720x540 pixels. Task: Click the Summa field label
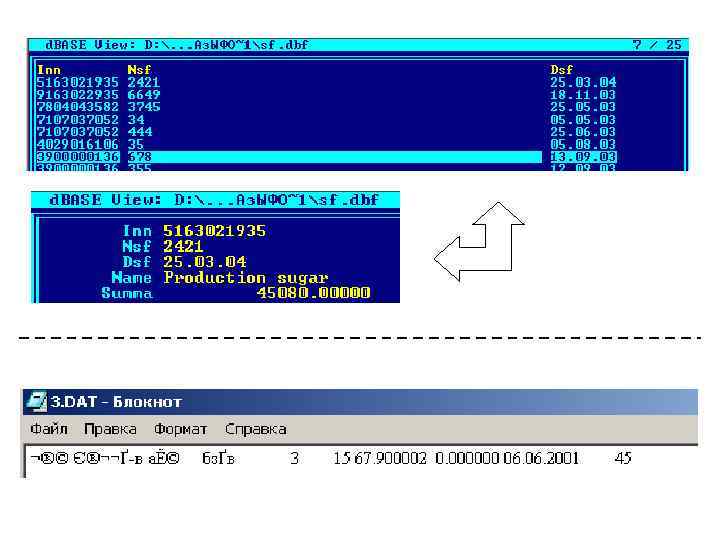[x=127, y=293]
